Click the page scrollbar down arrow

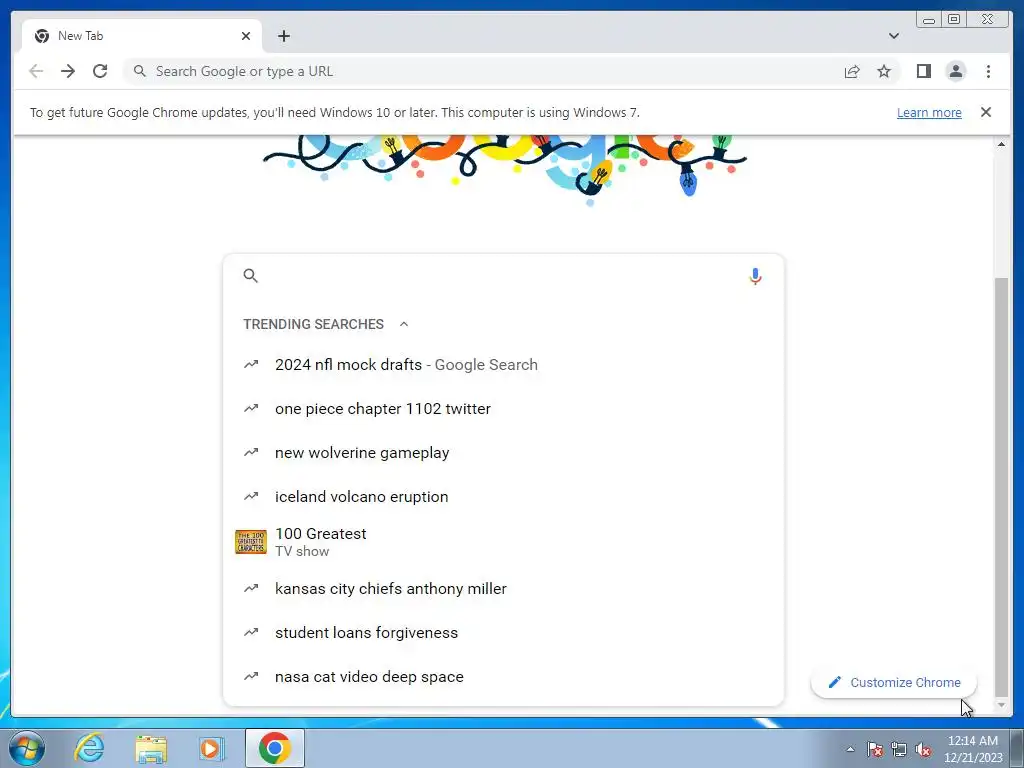tap(1001, 705)
